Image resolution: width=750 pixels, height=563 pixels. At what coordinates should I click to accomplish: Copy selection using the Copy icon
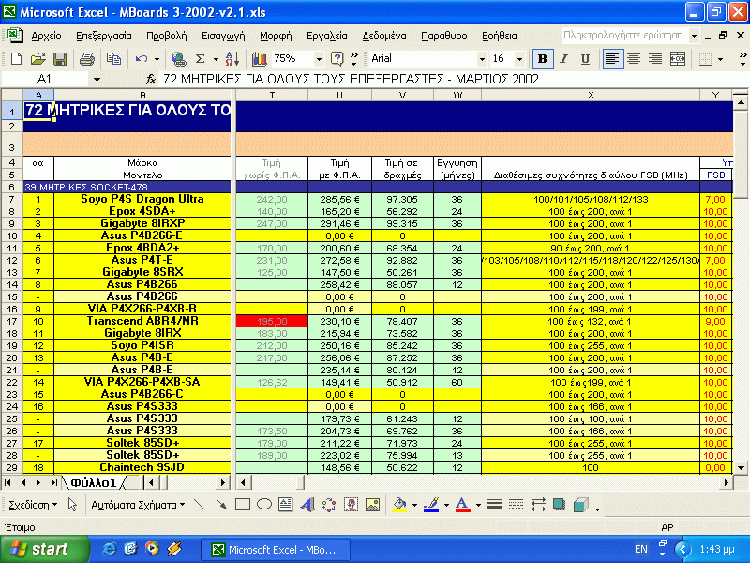114,59
